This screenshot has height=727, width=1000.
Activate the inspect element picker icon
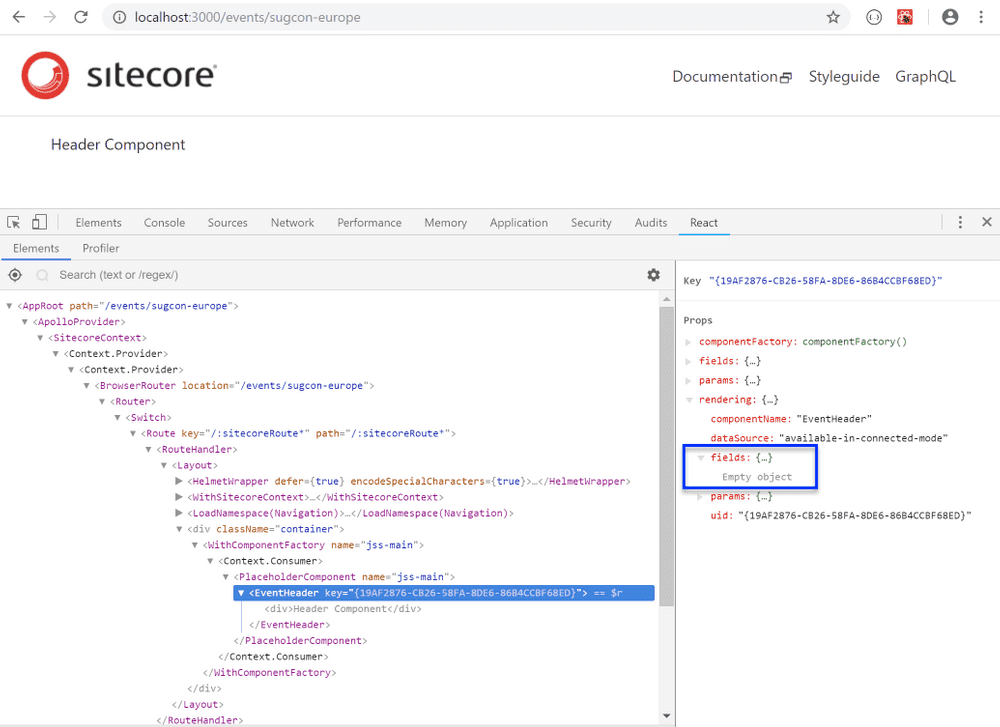point(14,222)
